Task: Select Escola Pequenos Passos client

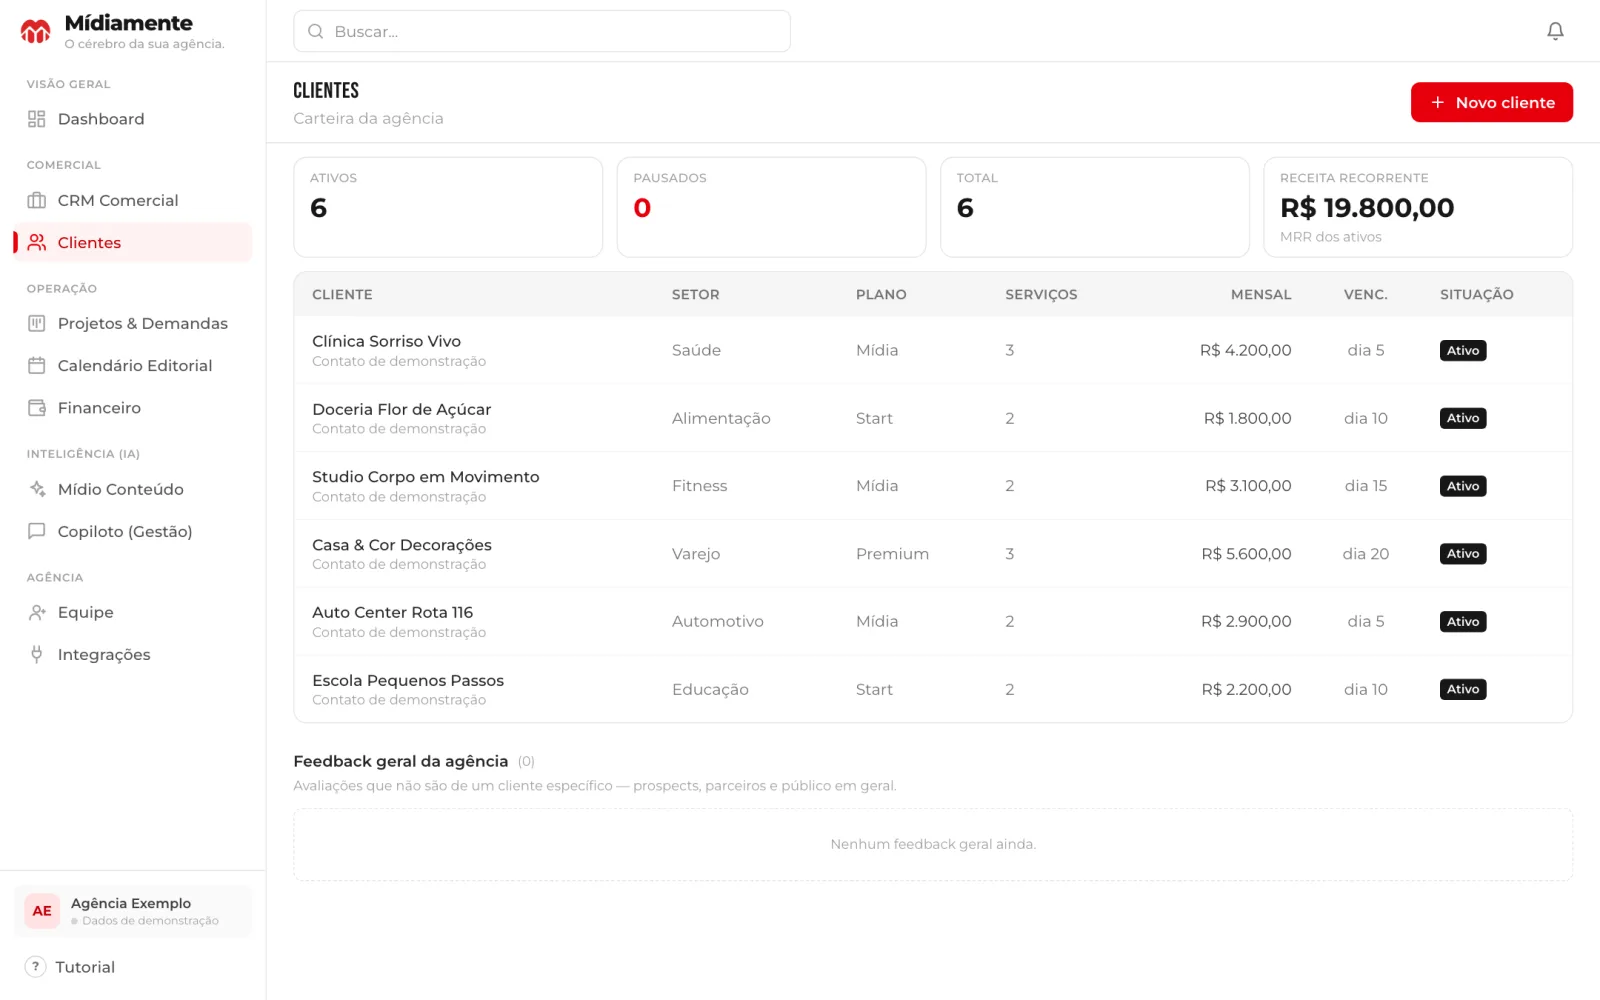Action: 933,689
